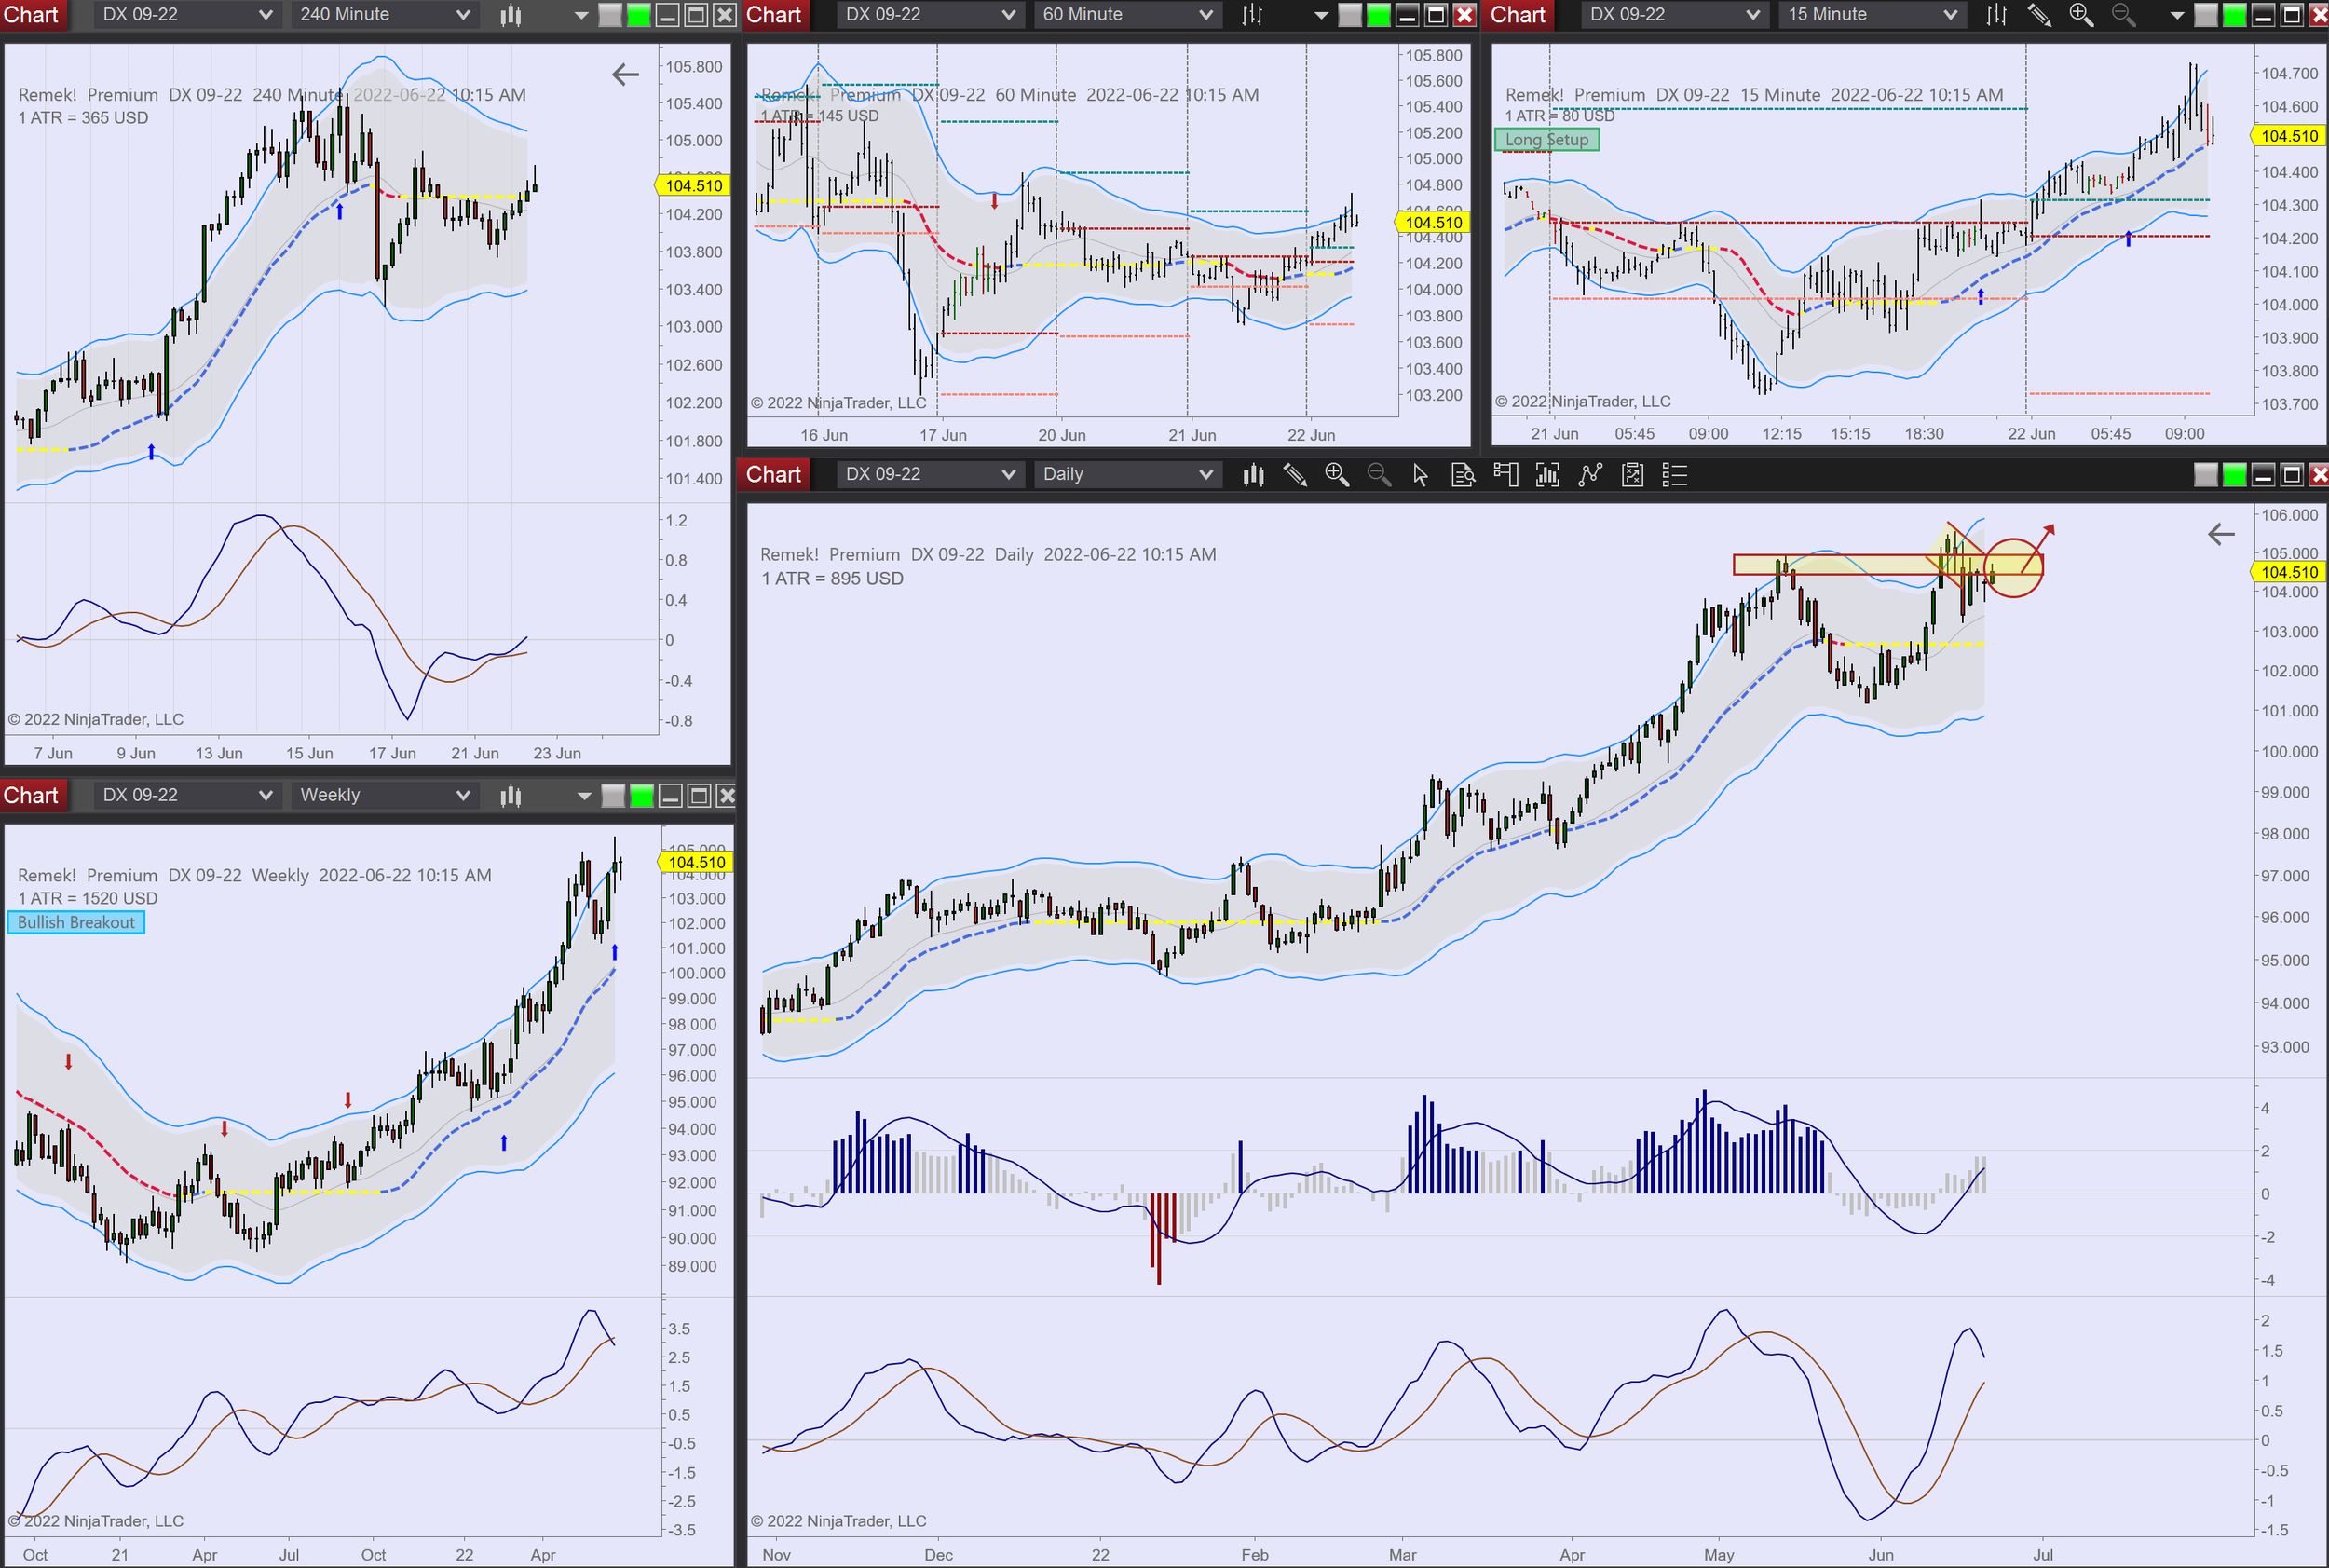
Task: Open Data Box icon in Daily chart
Action: 1463,475
